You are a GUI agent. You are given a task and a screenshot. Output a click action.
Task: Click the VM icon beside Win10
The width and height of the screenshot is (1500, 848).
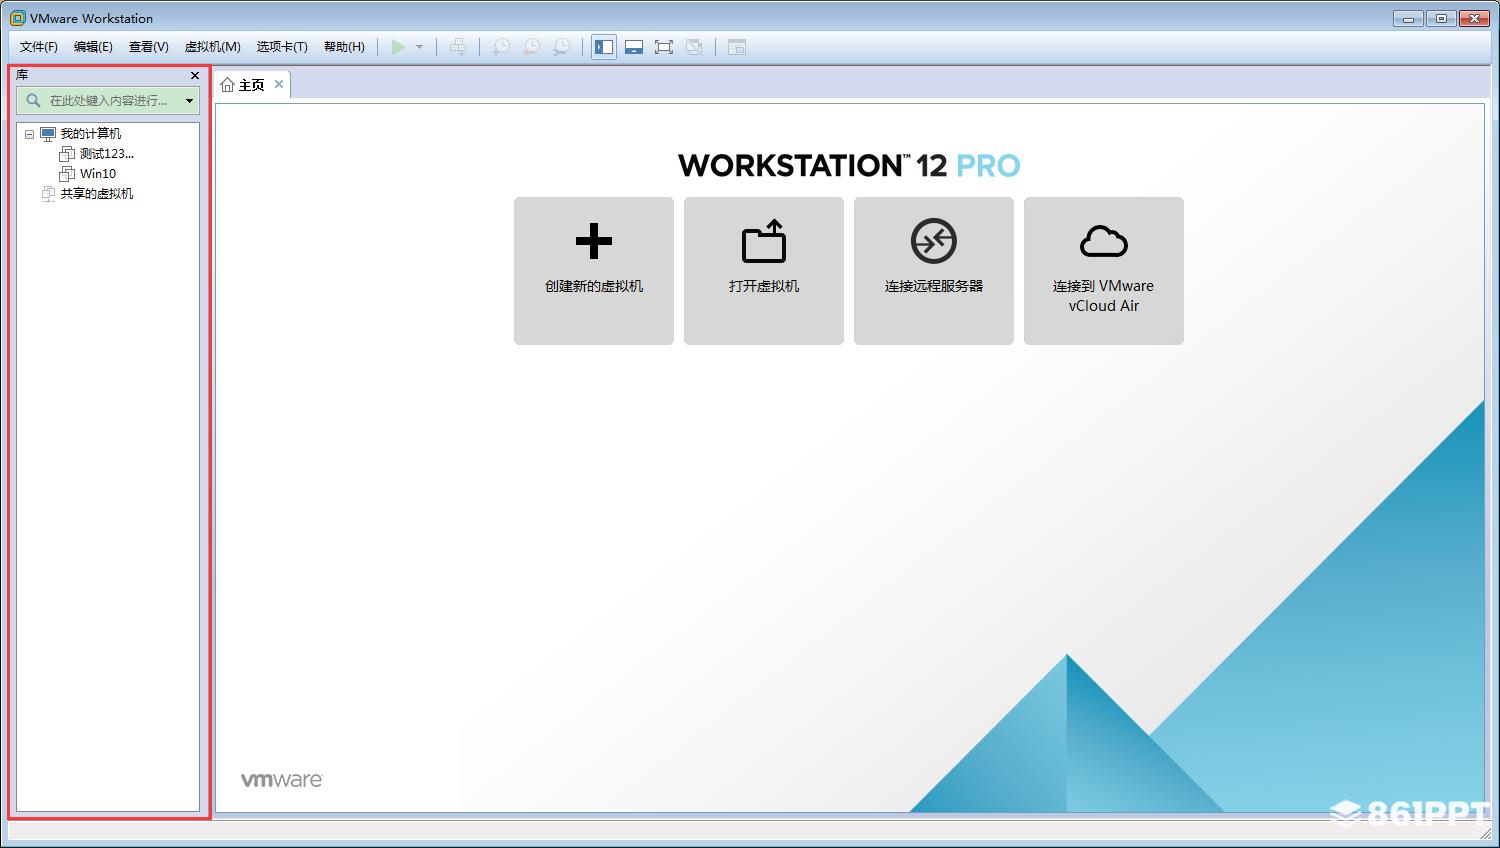(67, 174)
